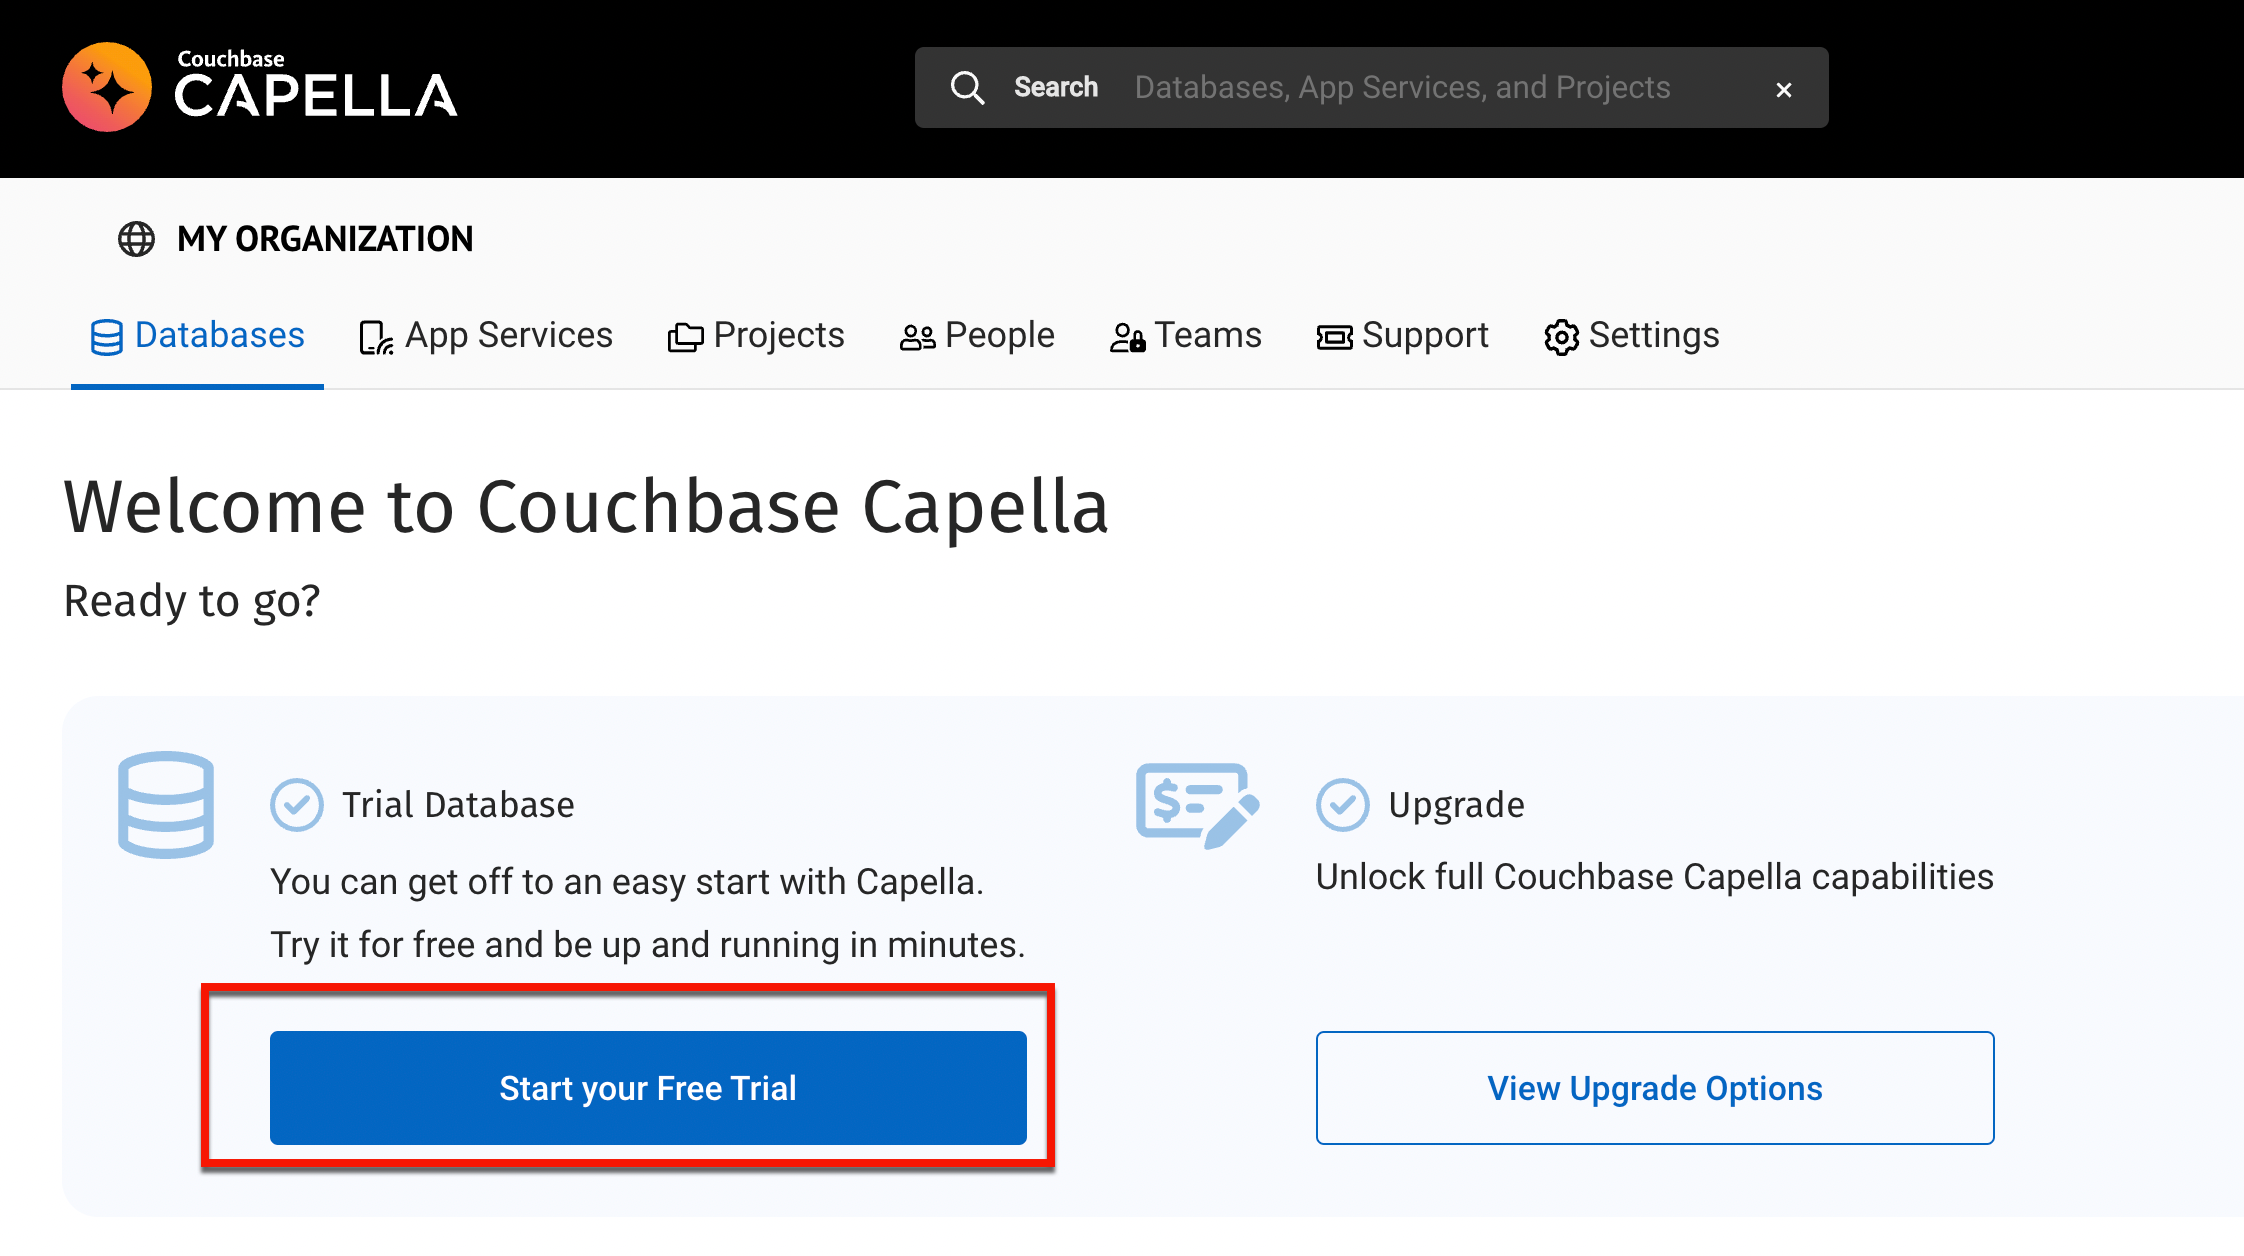The image size is (2244, 1256).
Task: Open the App Services tab
Action: tap(486, 336)
